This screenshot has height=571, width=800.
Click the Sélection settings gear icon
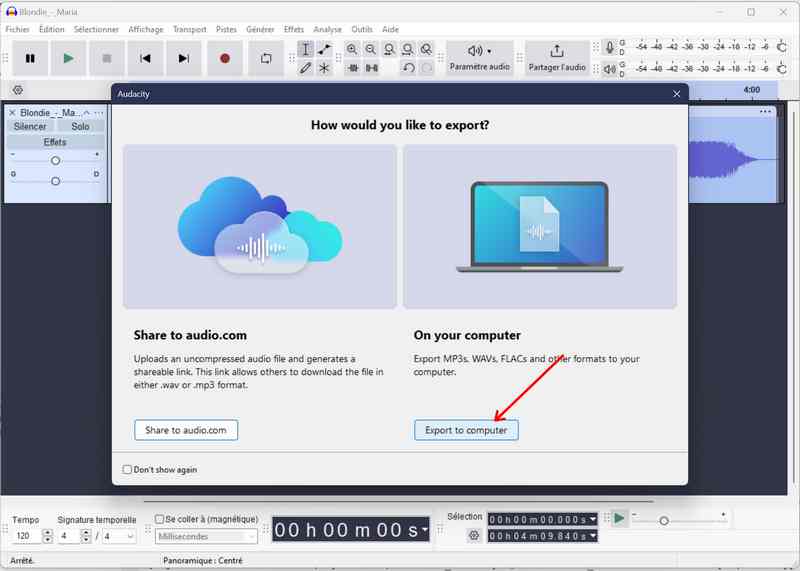[474, 536]
